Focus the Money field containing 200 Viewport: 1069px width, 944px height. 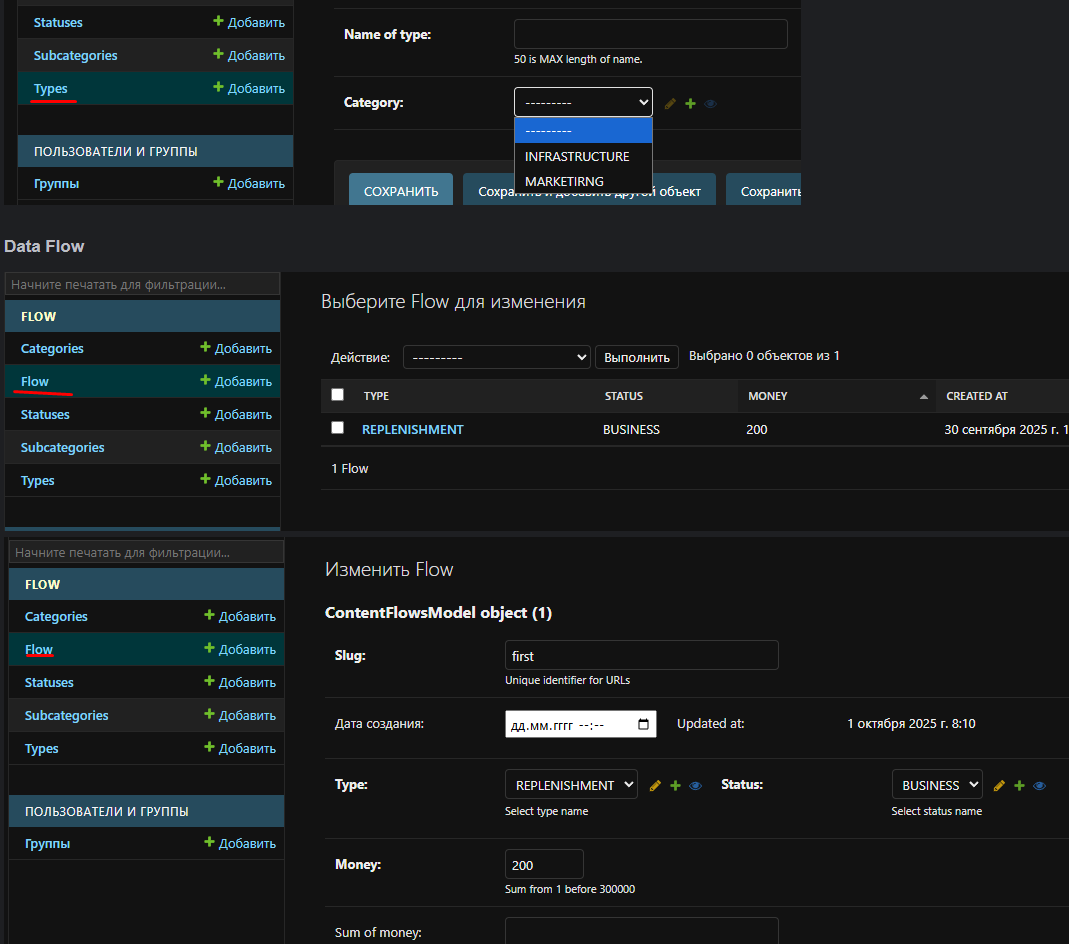click(544, 864)
